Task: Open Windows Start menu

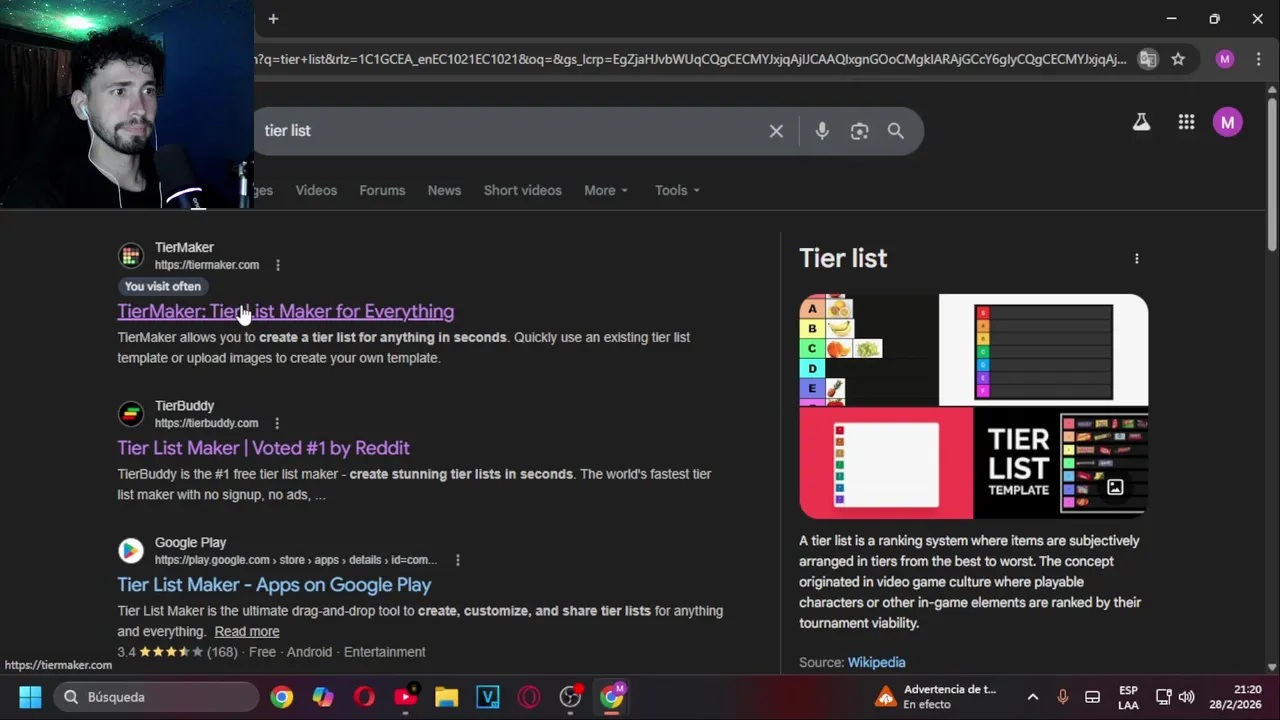Action: point(30,697)
